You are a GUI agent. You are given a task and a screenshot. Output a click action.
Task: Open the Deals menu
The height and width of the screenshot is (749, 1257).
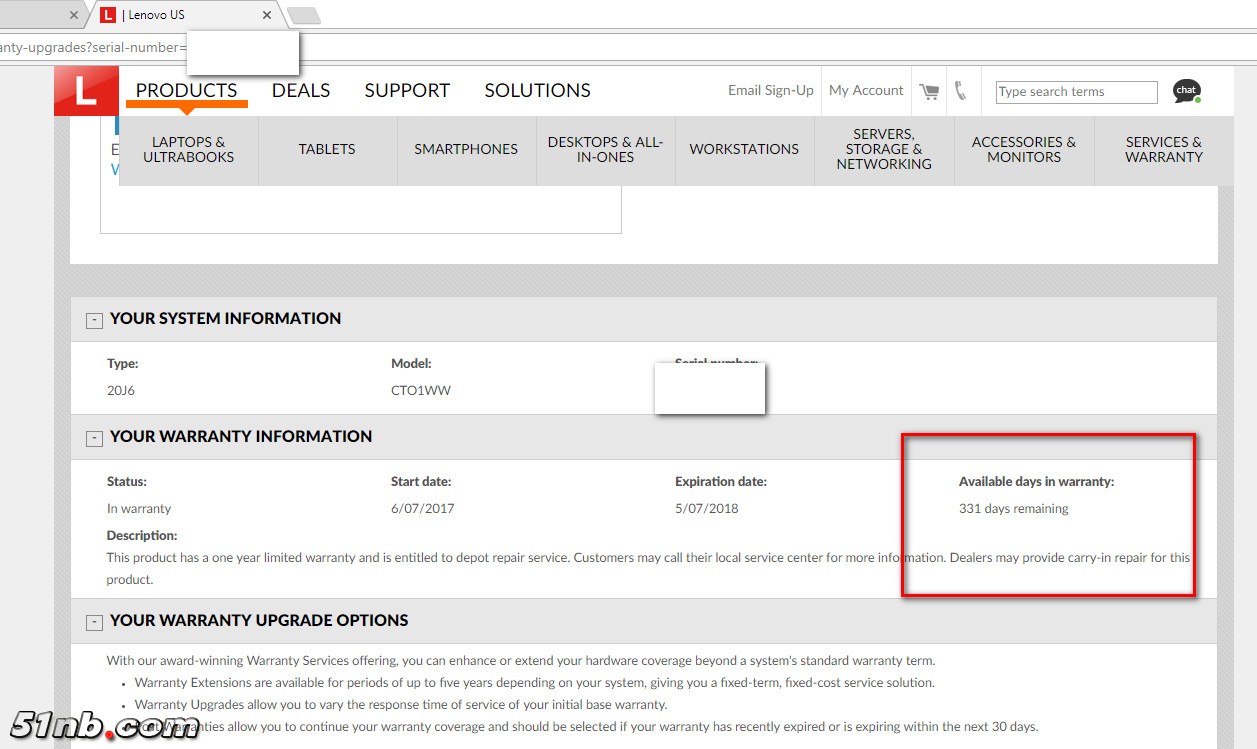(x=300, y=90)
